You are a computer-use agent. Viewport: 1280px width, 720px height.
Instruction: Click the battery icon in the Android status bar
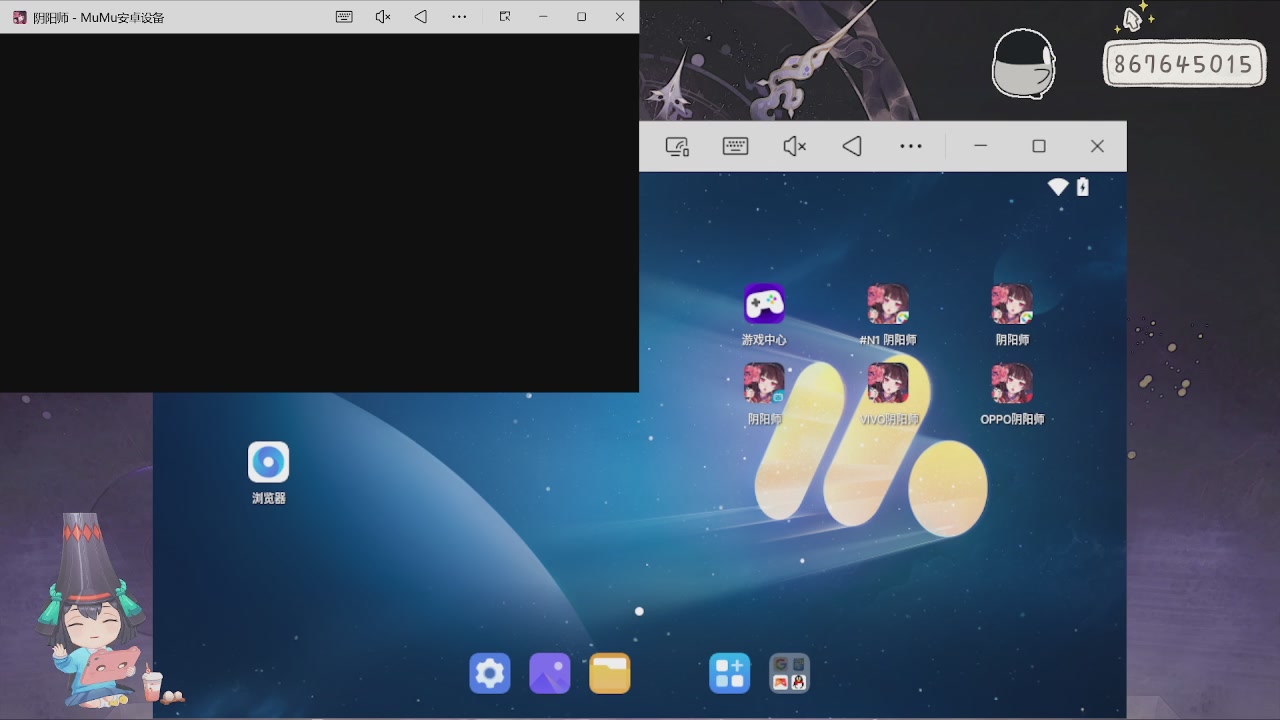[x=1082, y=187]
